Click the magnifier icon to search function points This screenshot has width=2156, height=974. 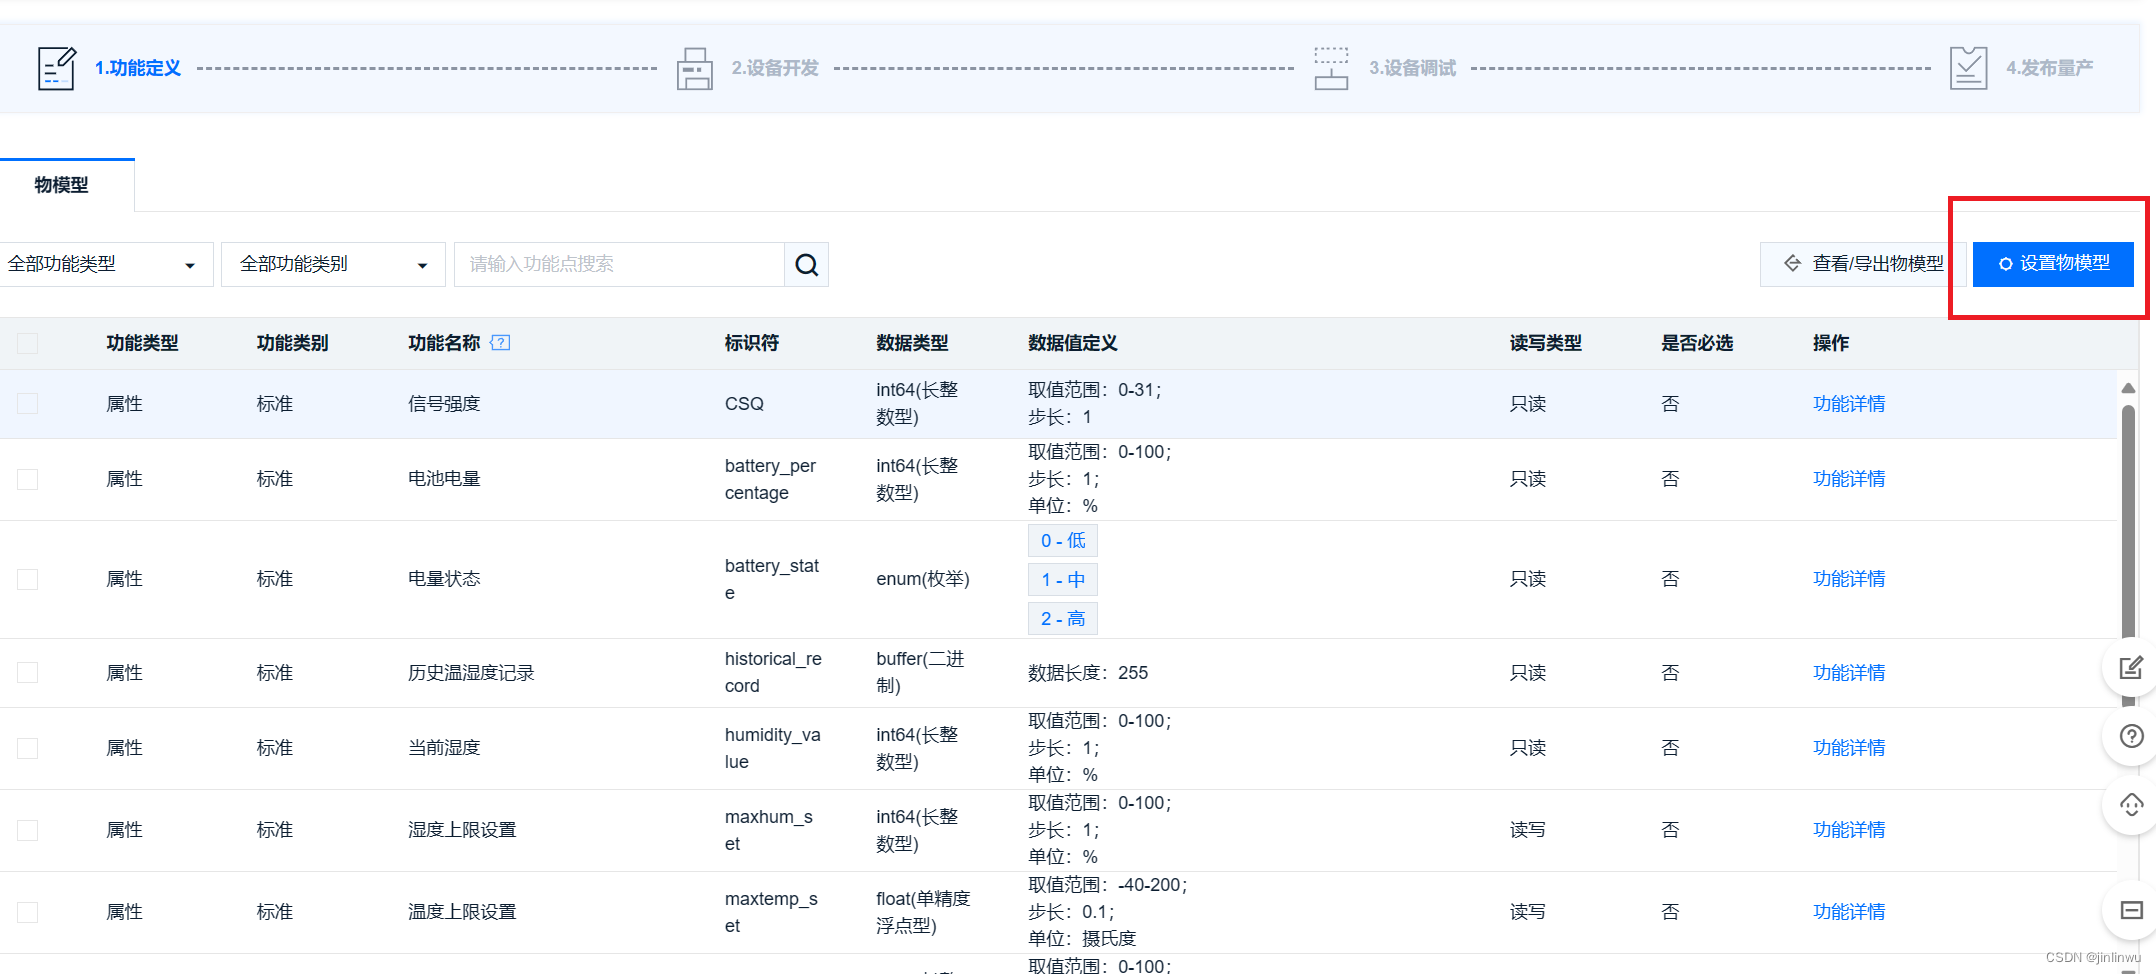806,264
